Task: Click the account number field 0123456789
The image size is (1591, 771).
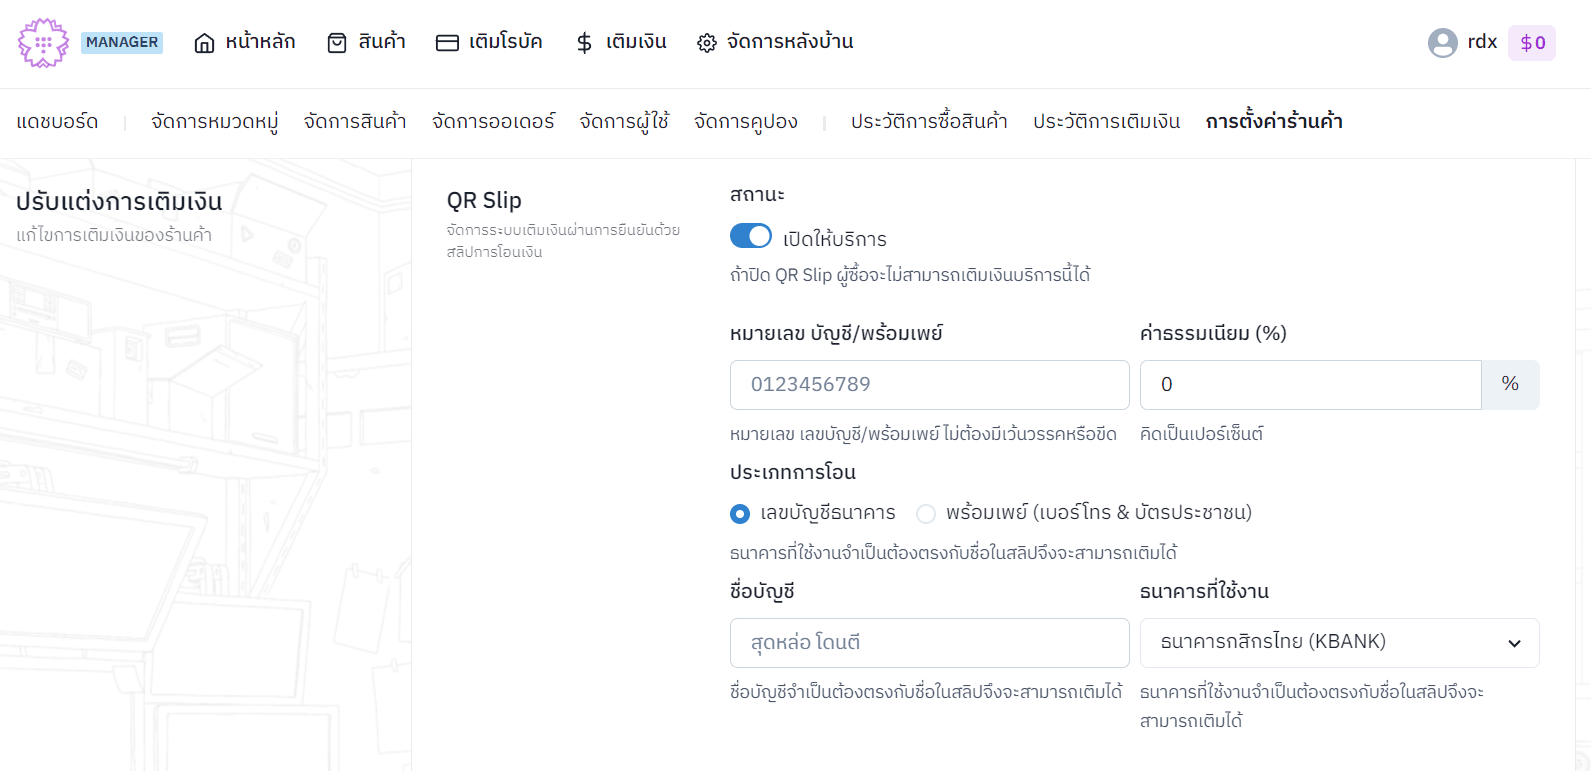Action: click(929, 385)
